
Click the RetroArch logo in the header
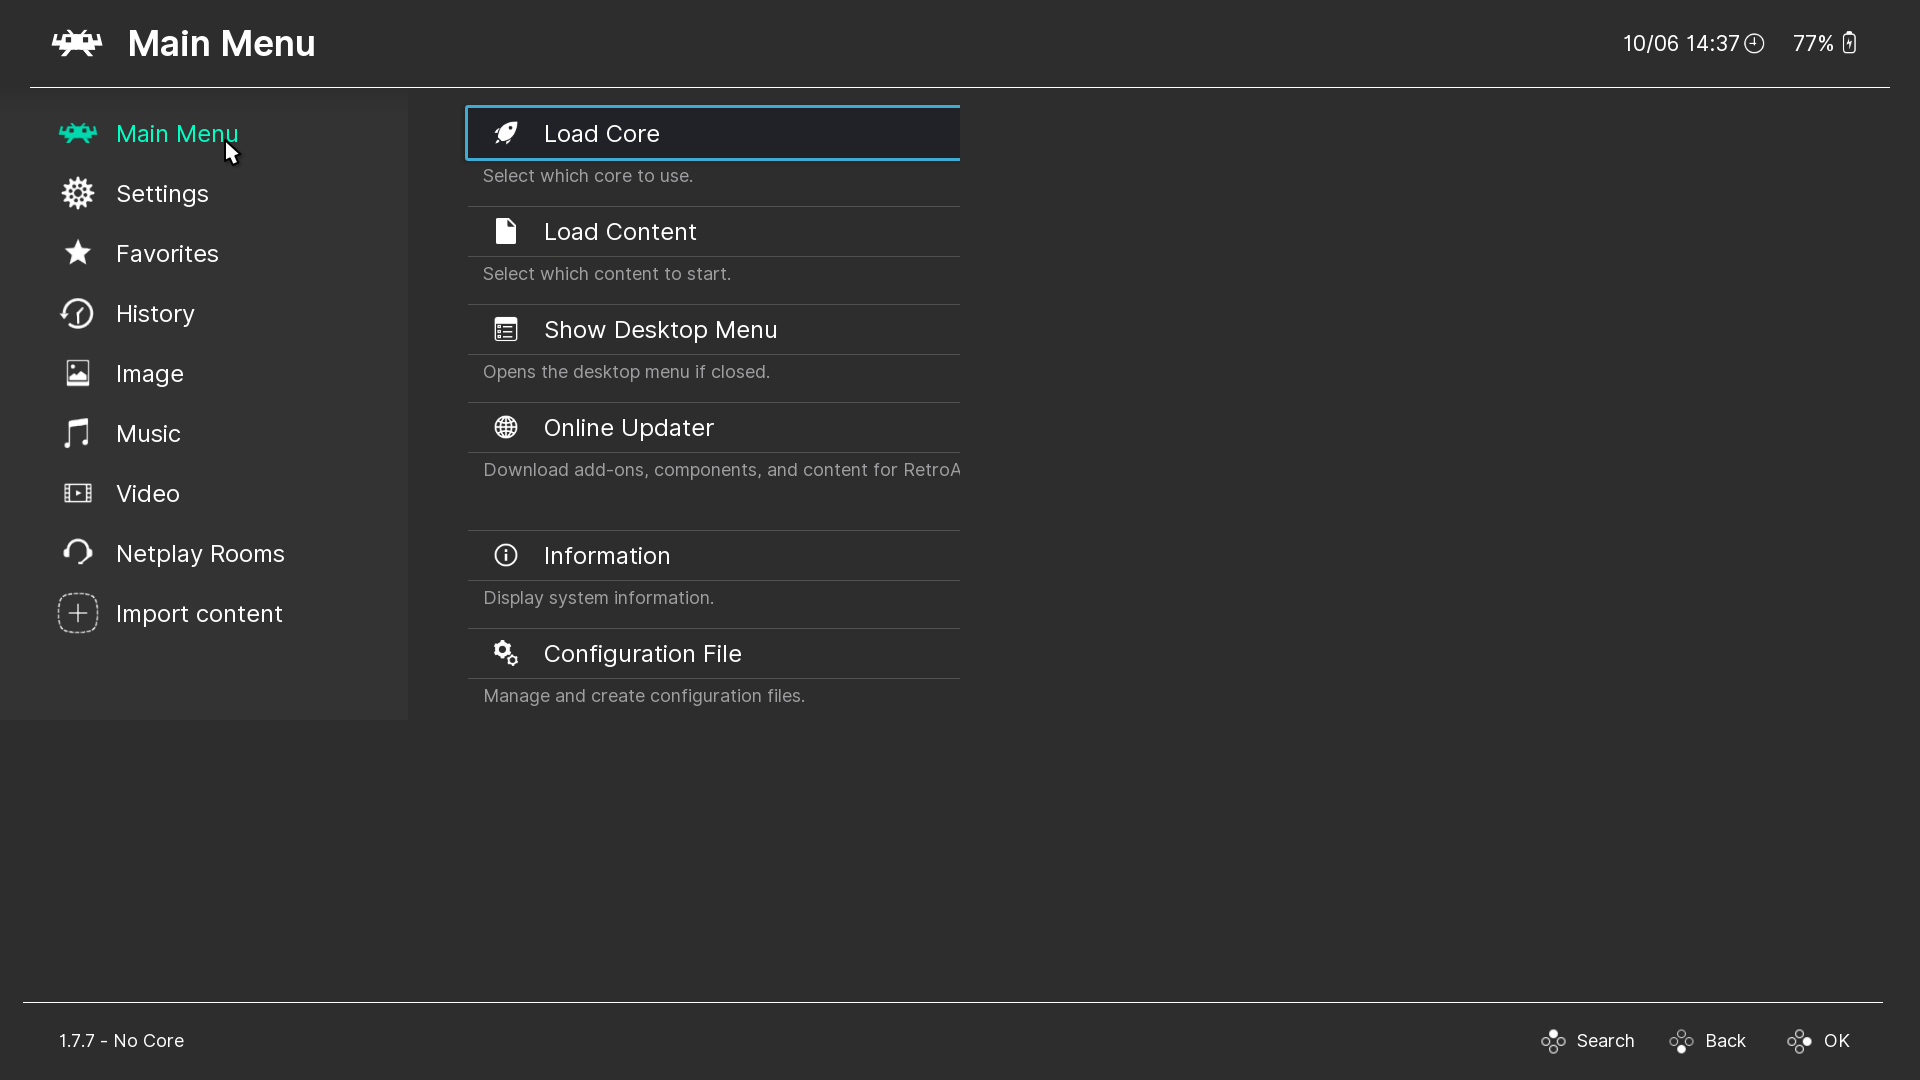point(75,43)
